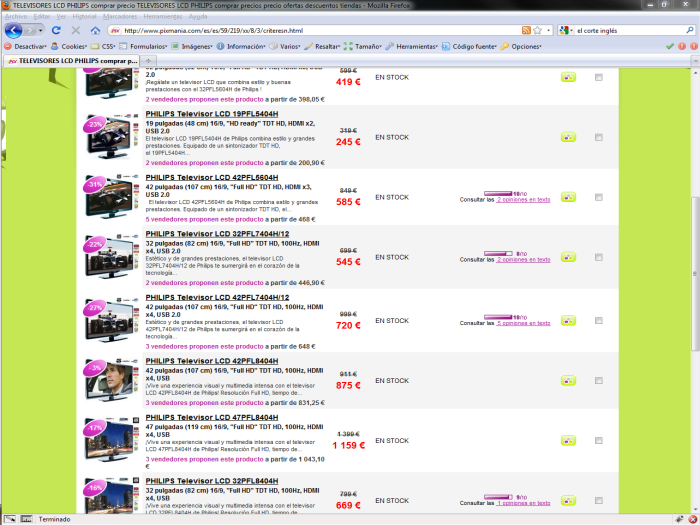This screenshot has width=700, height=525.
Task: Go to the home page icon
Action: pos(95,30)
